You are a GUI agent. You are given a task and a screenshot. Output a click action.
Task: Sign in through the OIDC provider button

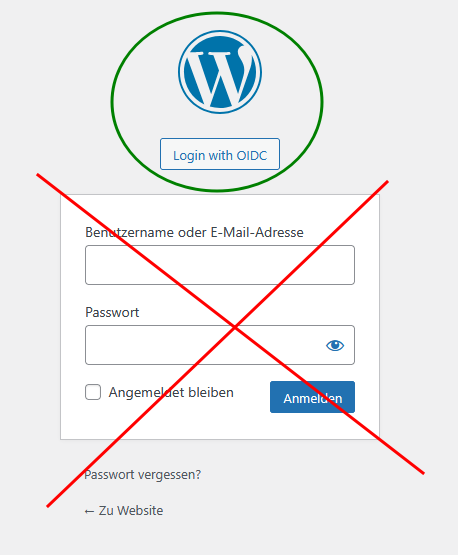click(x=220, y=154)
